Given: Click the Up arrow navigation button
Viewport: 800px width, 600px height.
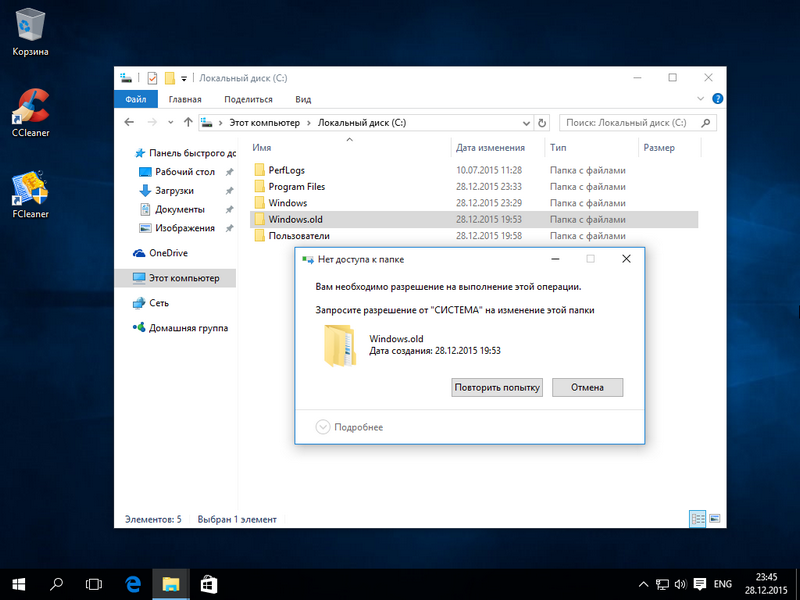Looking at the screenshot, I should click(x=188, y=122).
